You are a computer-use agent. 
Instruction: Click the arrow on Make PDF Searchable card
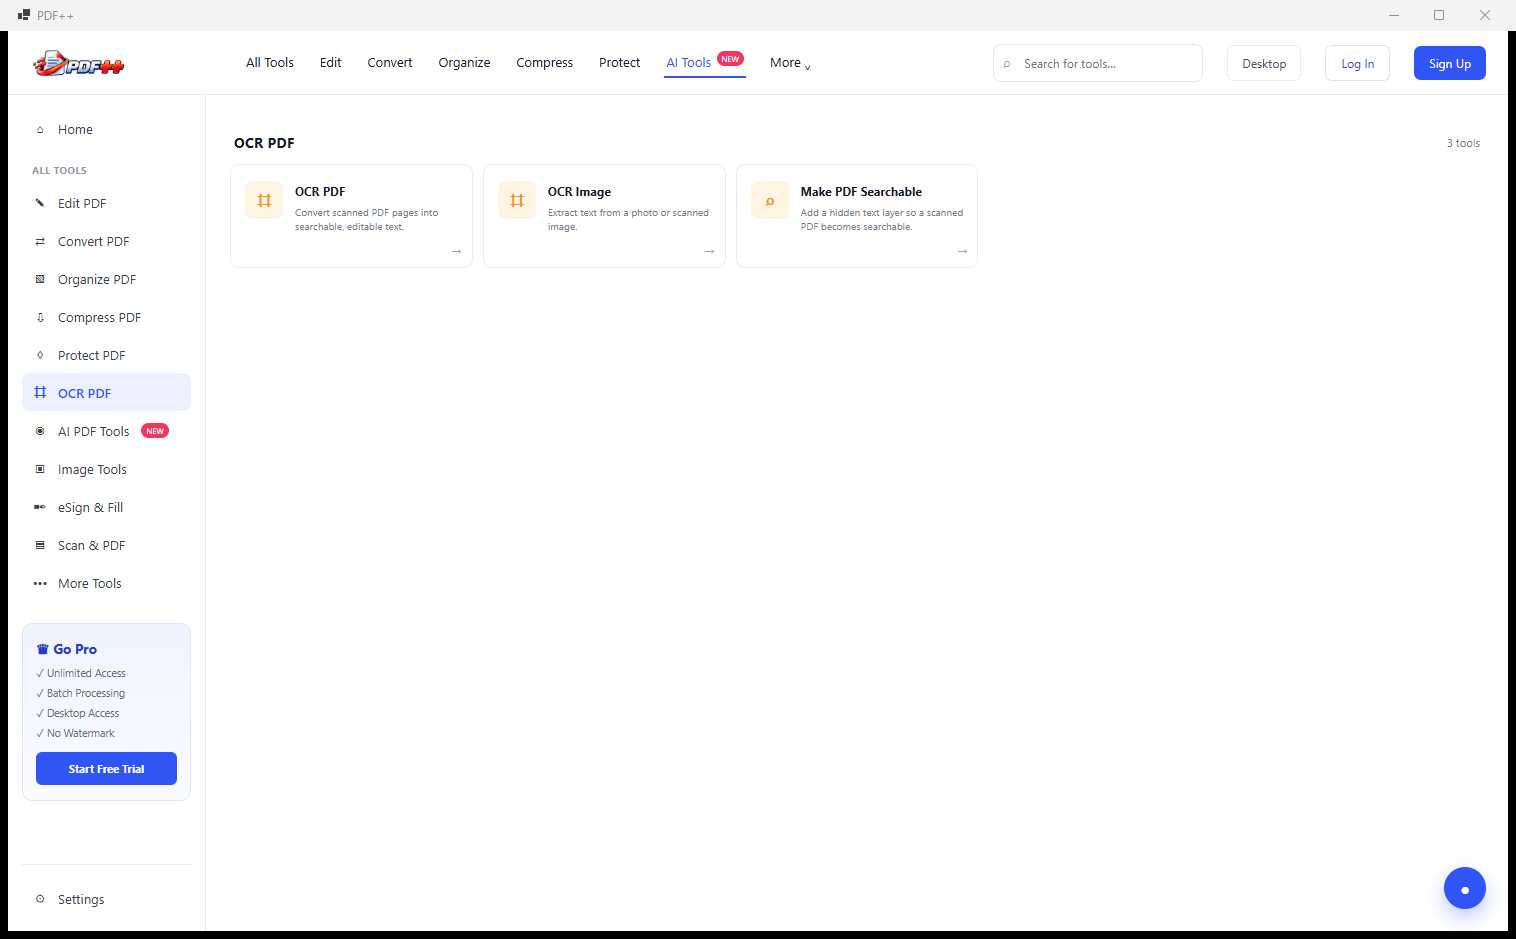point(962,251)
